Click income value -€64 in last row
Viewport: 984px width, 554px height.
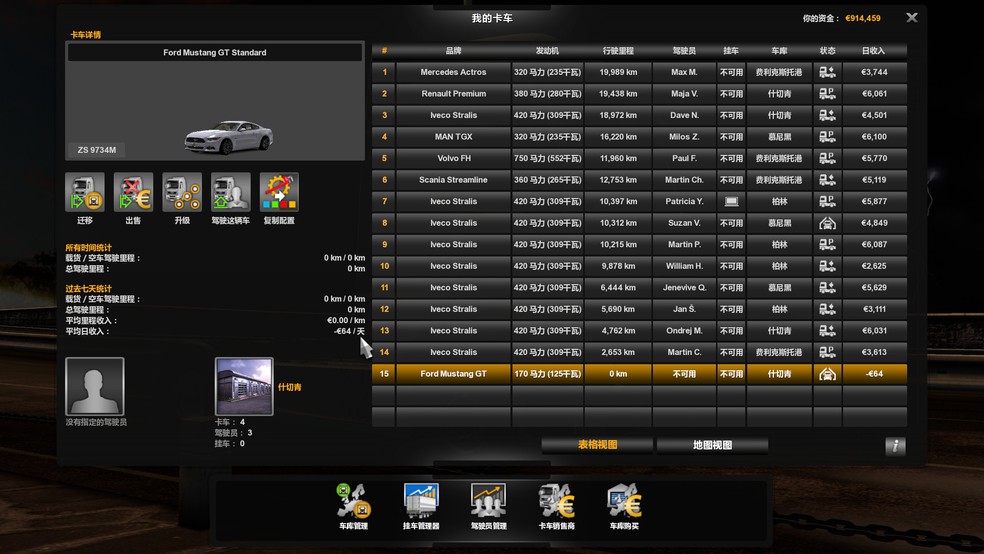coord(874,374)
